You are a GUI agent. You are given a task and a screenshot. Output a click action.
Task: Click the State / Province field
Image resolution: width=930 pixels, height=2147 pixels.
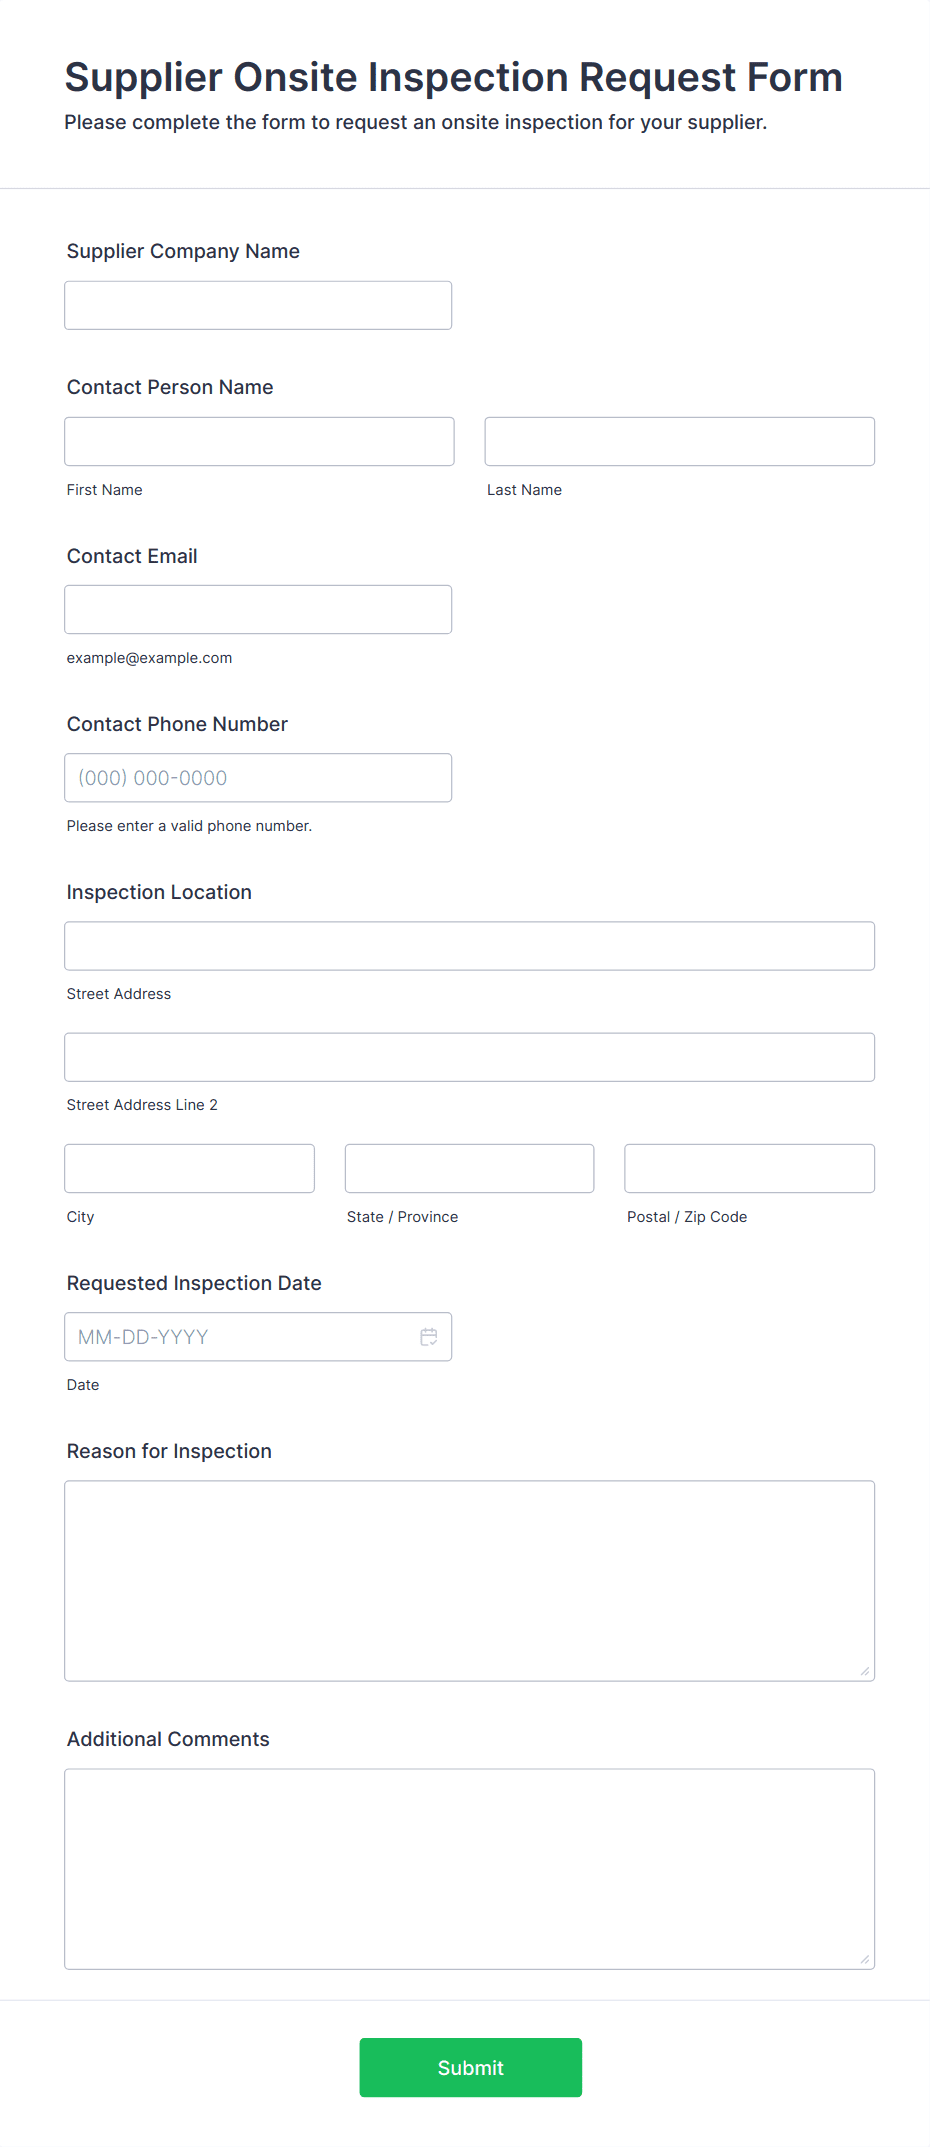point(470,1168)
